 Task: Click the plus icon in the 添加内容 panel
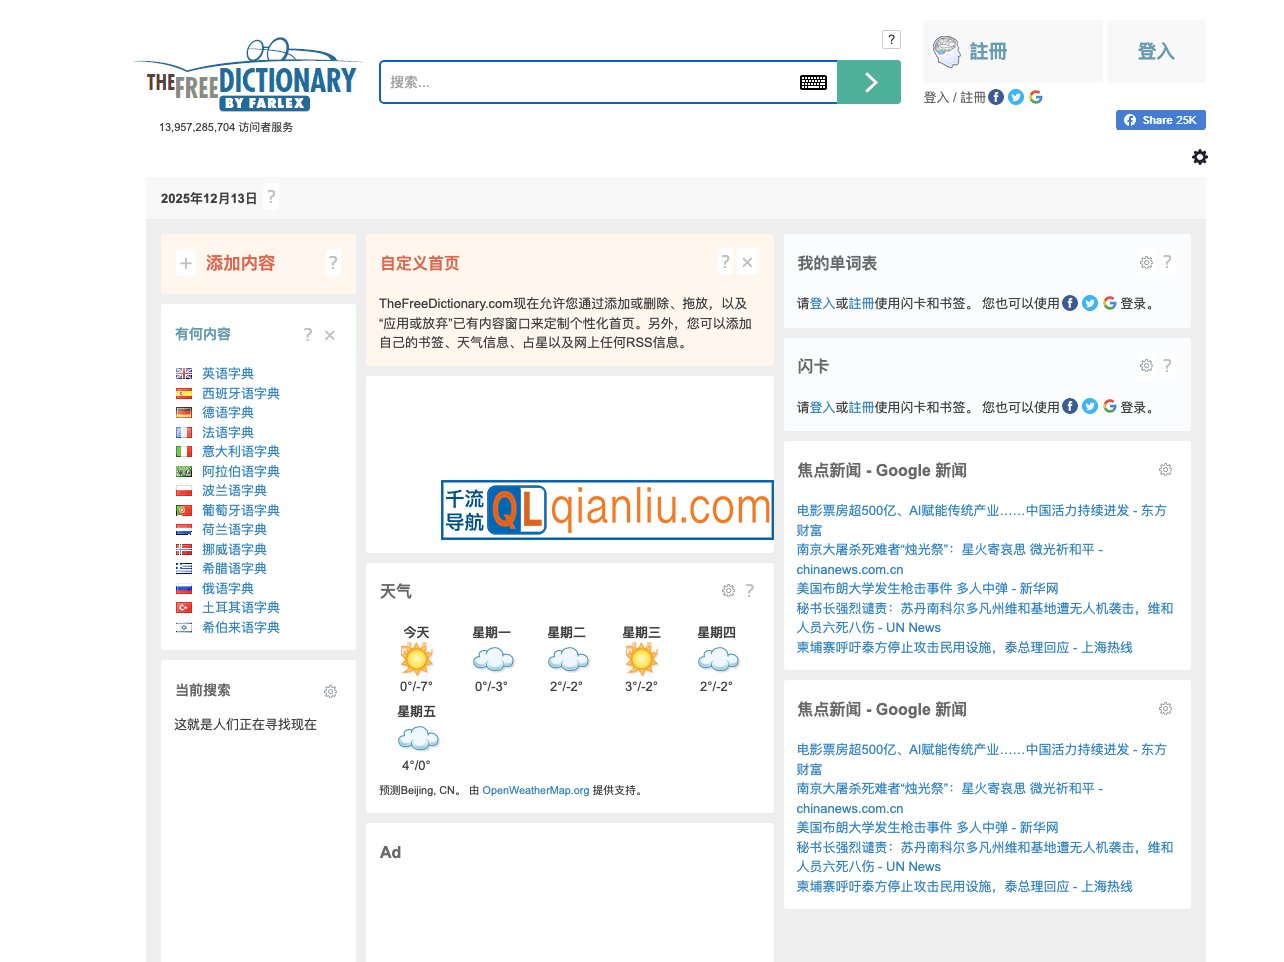pyautogui.click(x=186, y=264)
